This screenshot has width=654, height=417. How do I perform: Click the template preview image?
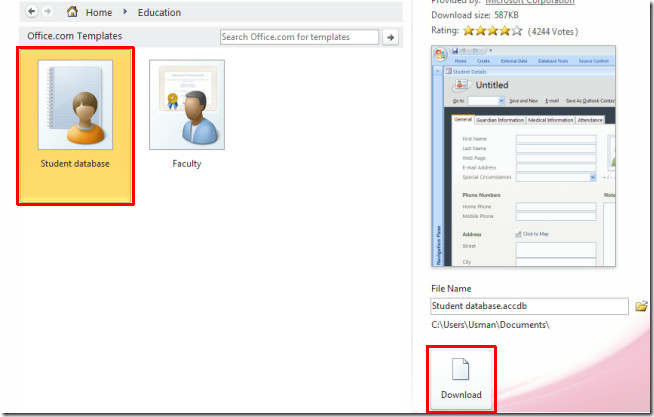523,156
